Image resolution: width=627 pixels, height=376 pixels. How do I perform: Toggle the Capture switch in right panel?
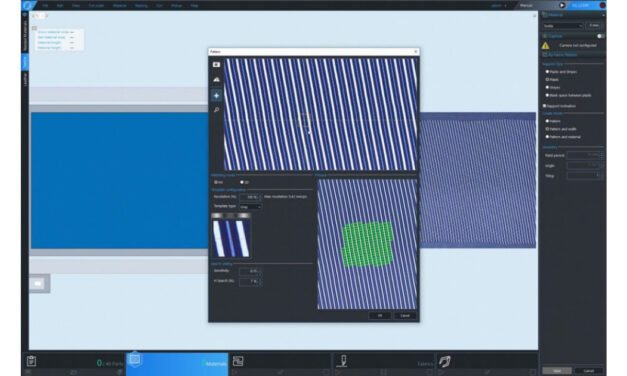point(600,36)
